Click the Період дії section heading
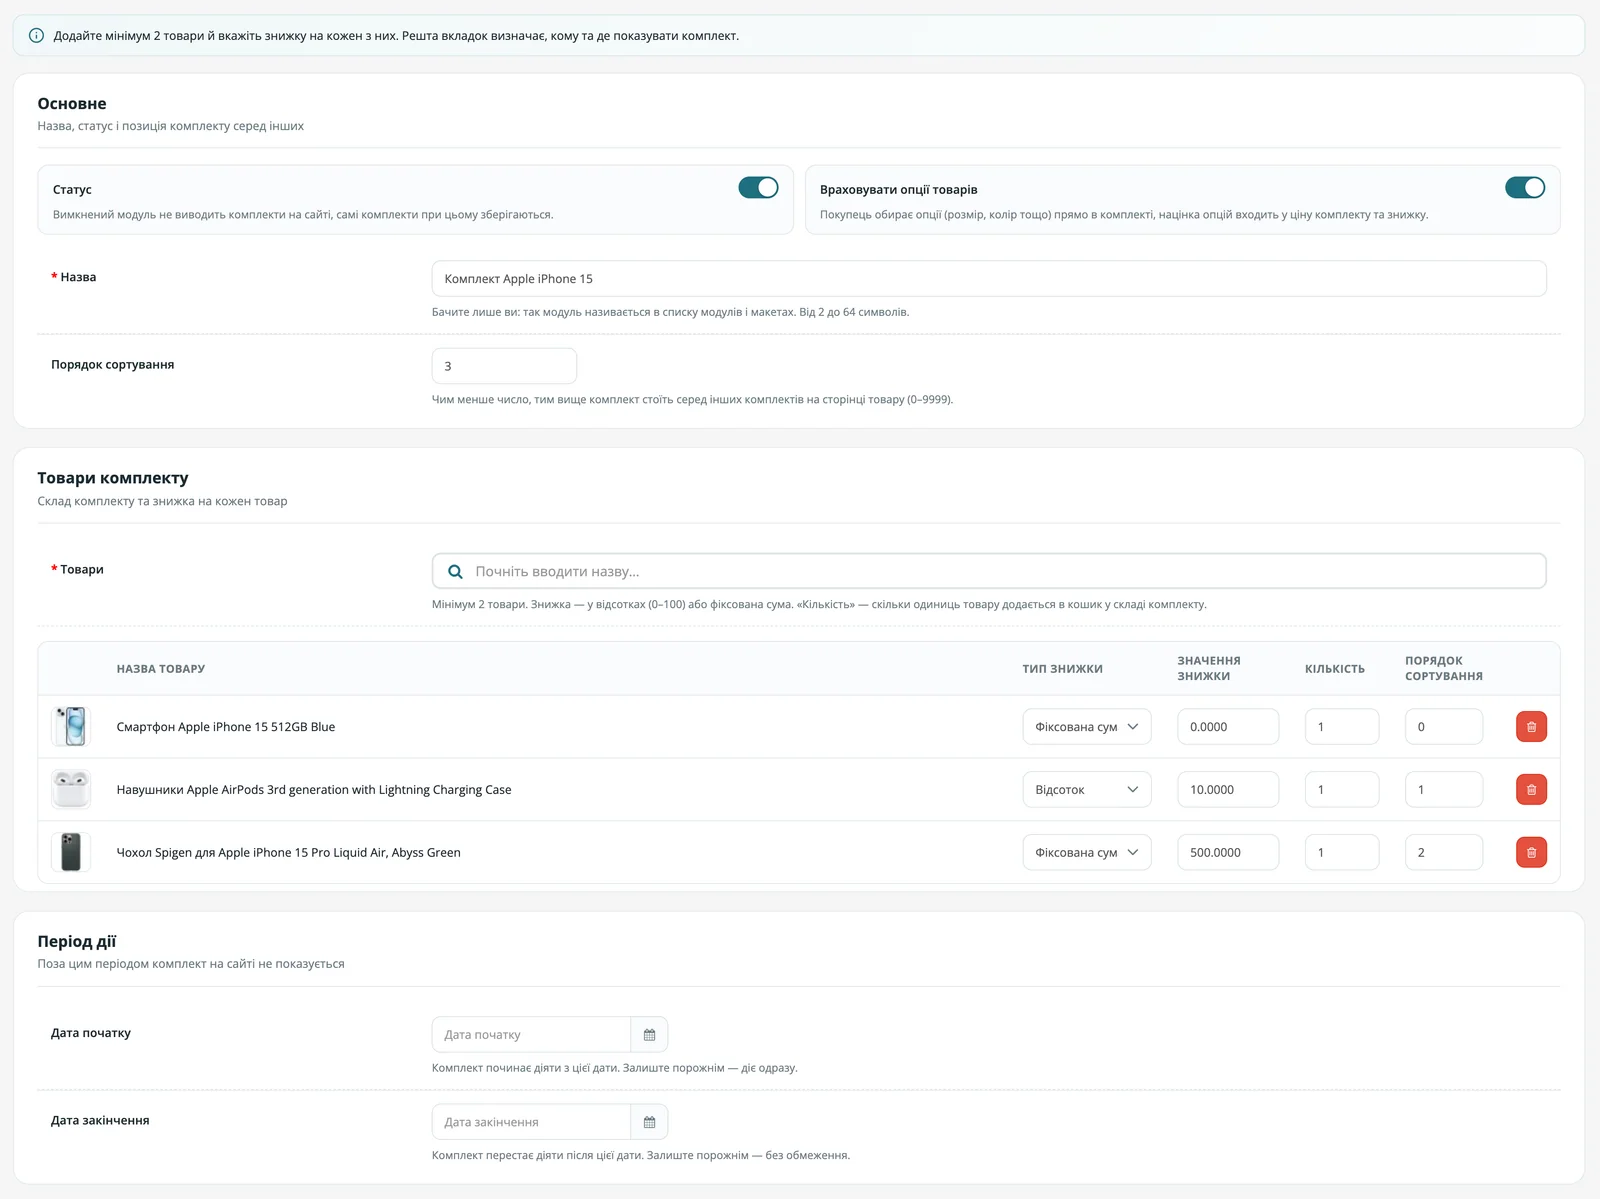Image resolution: width=1600 pixels, height=1199 pixels. (77, 941)
